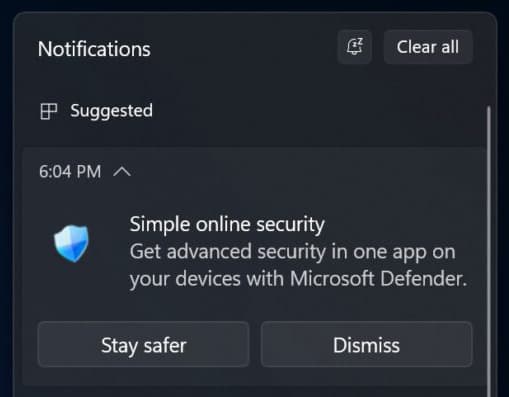
Task: Dismiss the Simple online security notification
Action: click(366, 344)
